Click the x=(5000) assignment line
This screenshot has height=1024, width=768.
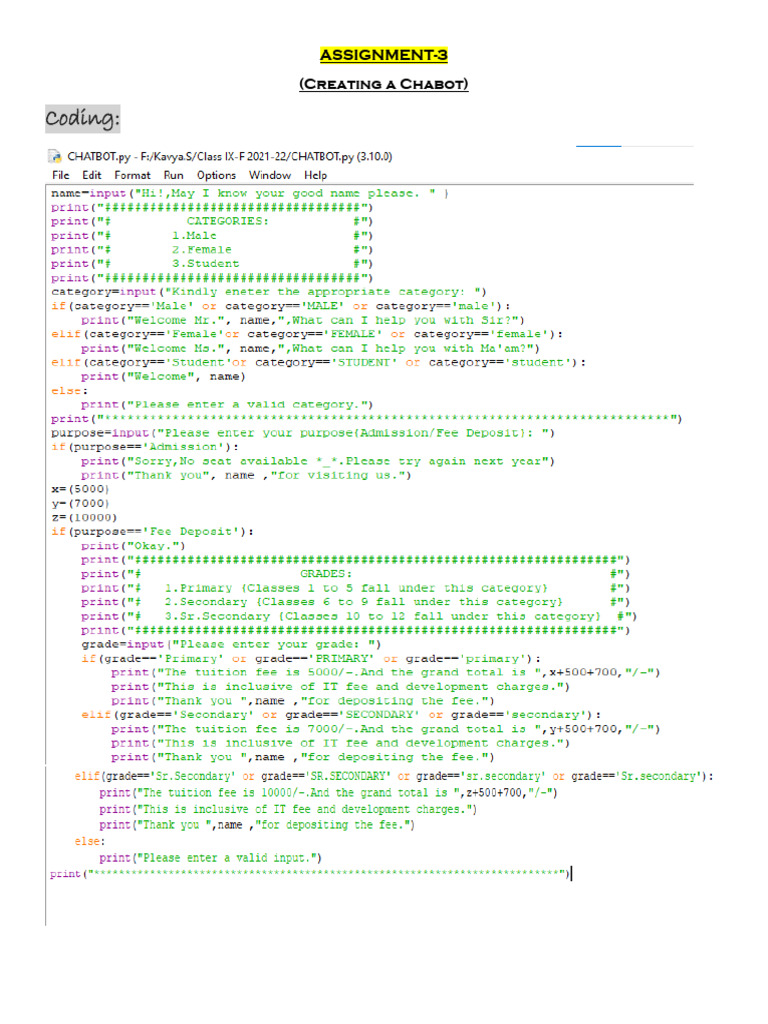[80, 489]
